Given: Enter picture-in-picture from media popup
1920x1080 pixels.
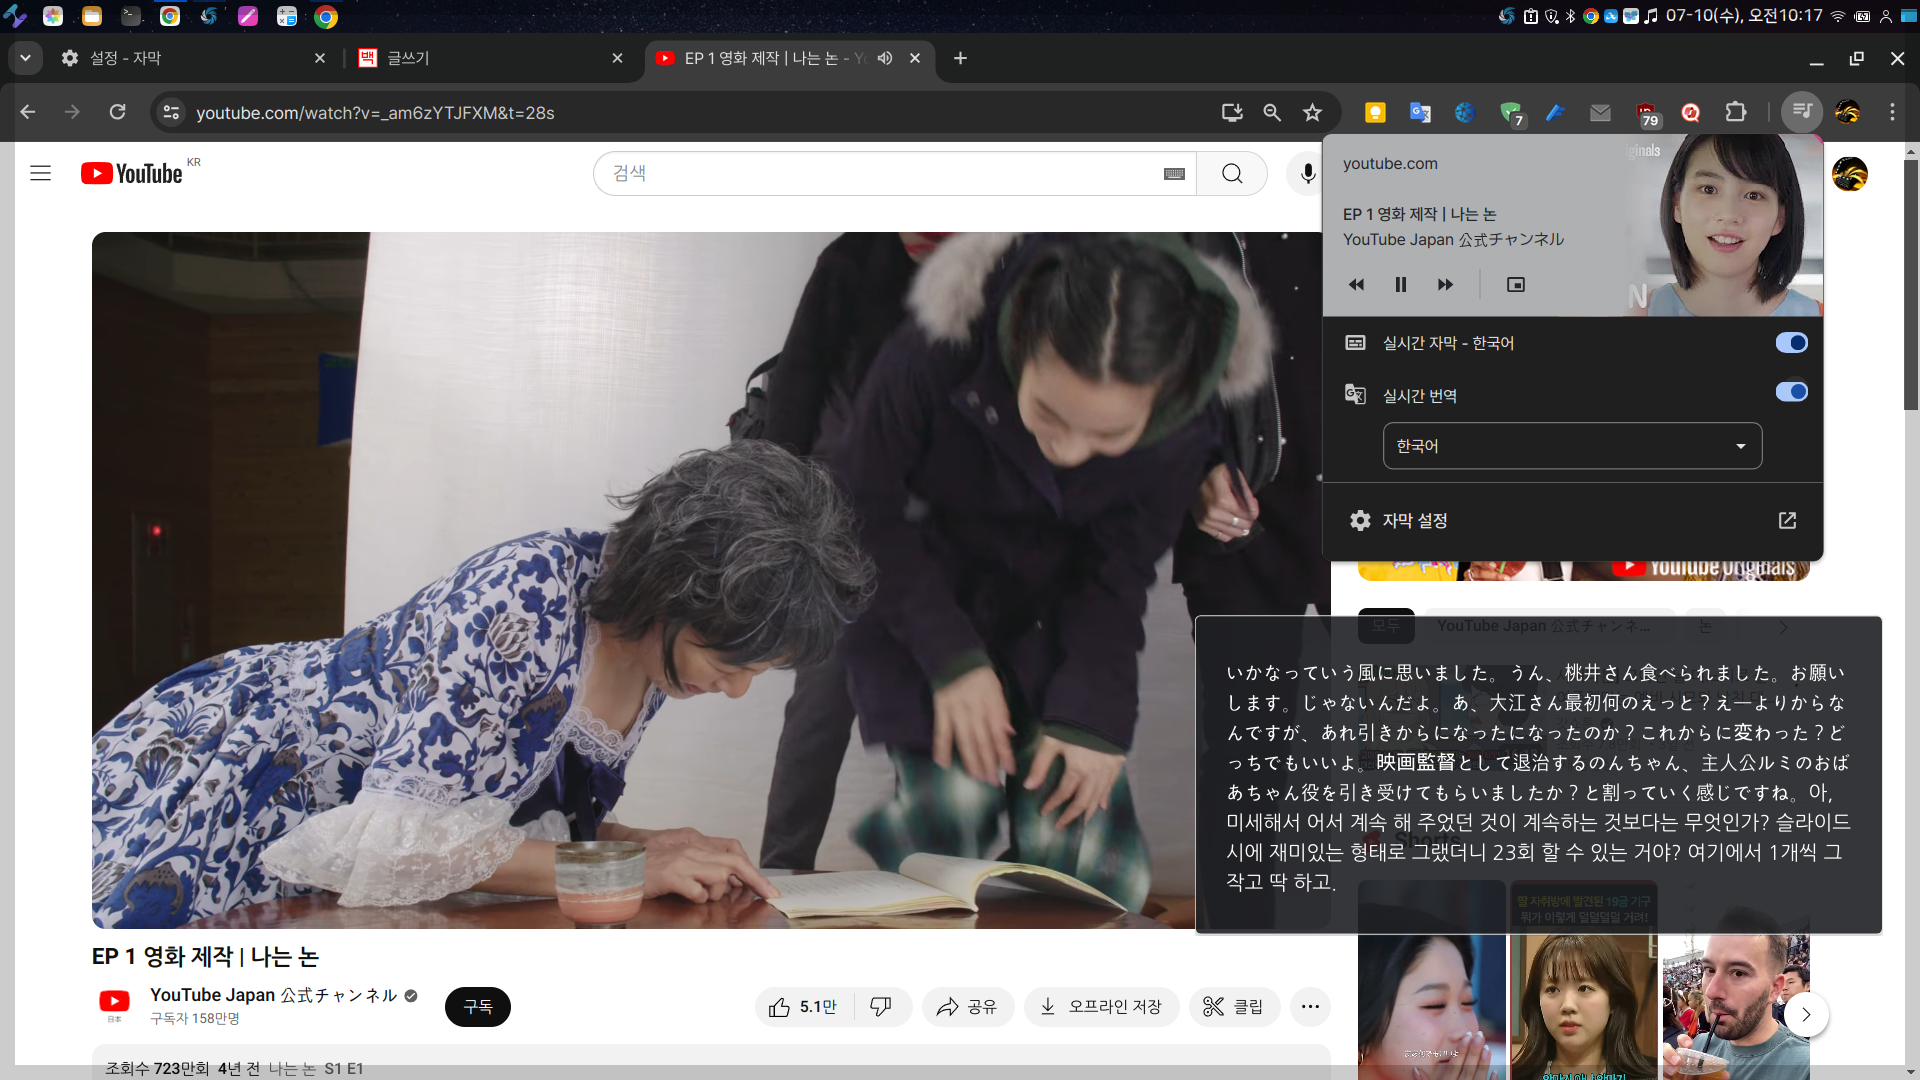Looking at the screenshot, I should tap(1516, 285).
